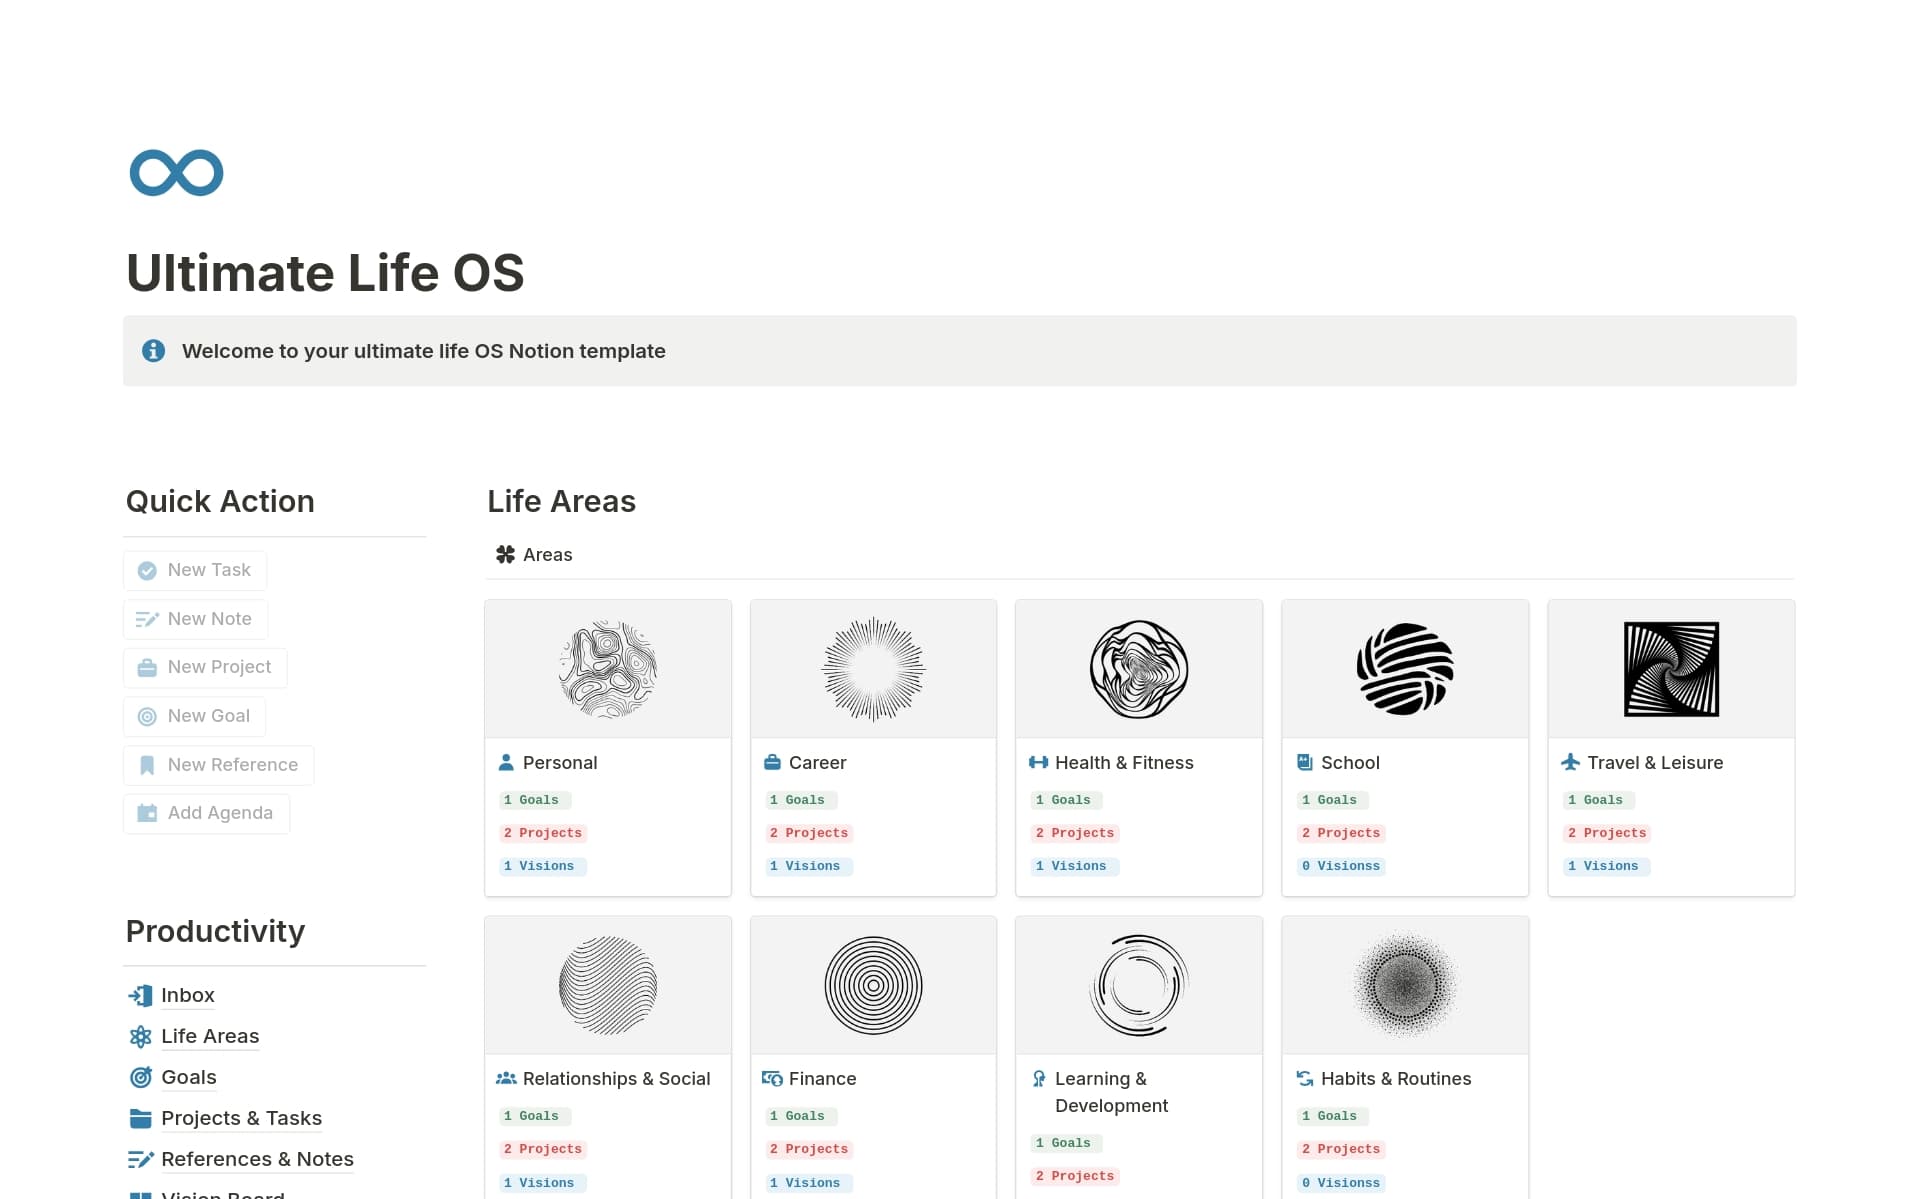Screen dimensions: 1920x1199
Task: Click the Add Agenda calendar icon
Action: [147, 813]
